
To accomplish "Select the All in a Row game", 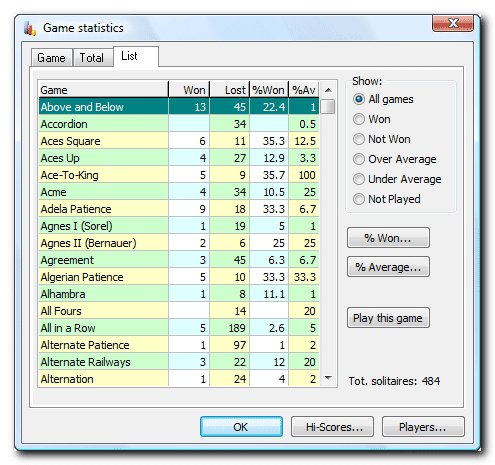I will point(179,328).
